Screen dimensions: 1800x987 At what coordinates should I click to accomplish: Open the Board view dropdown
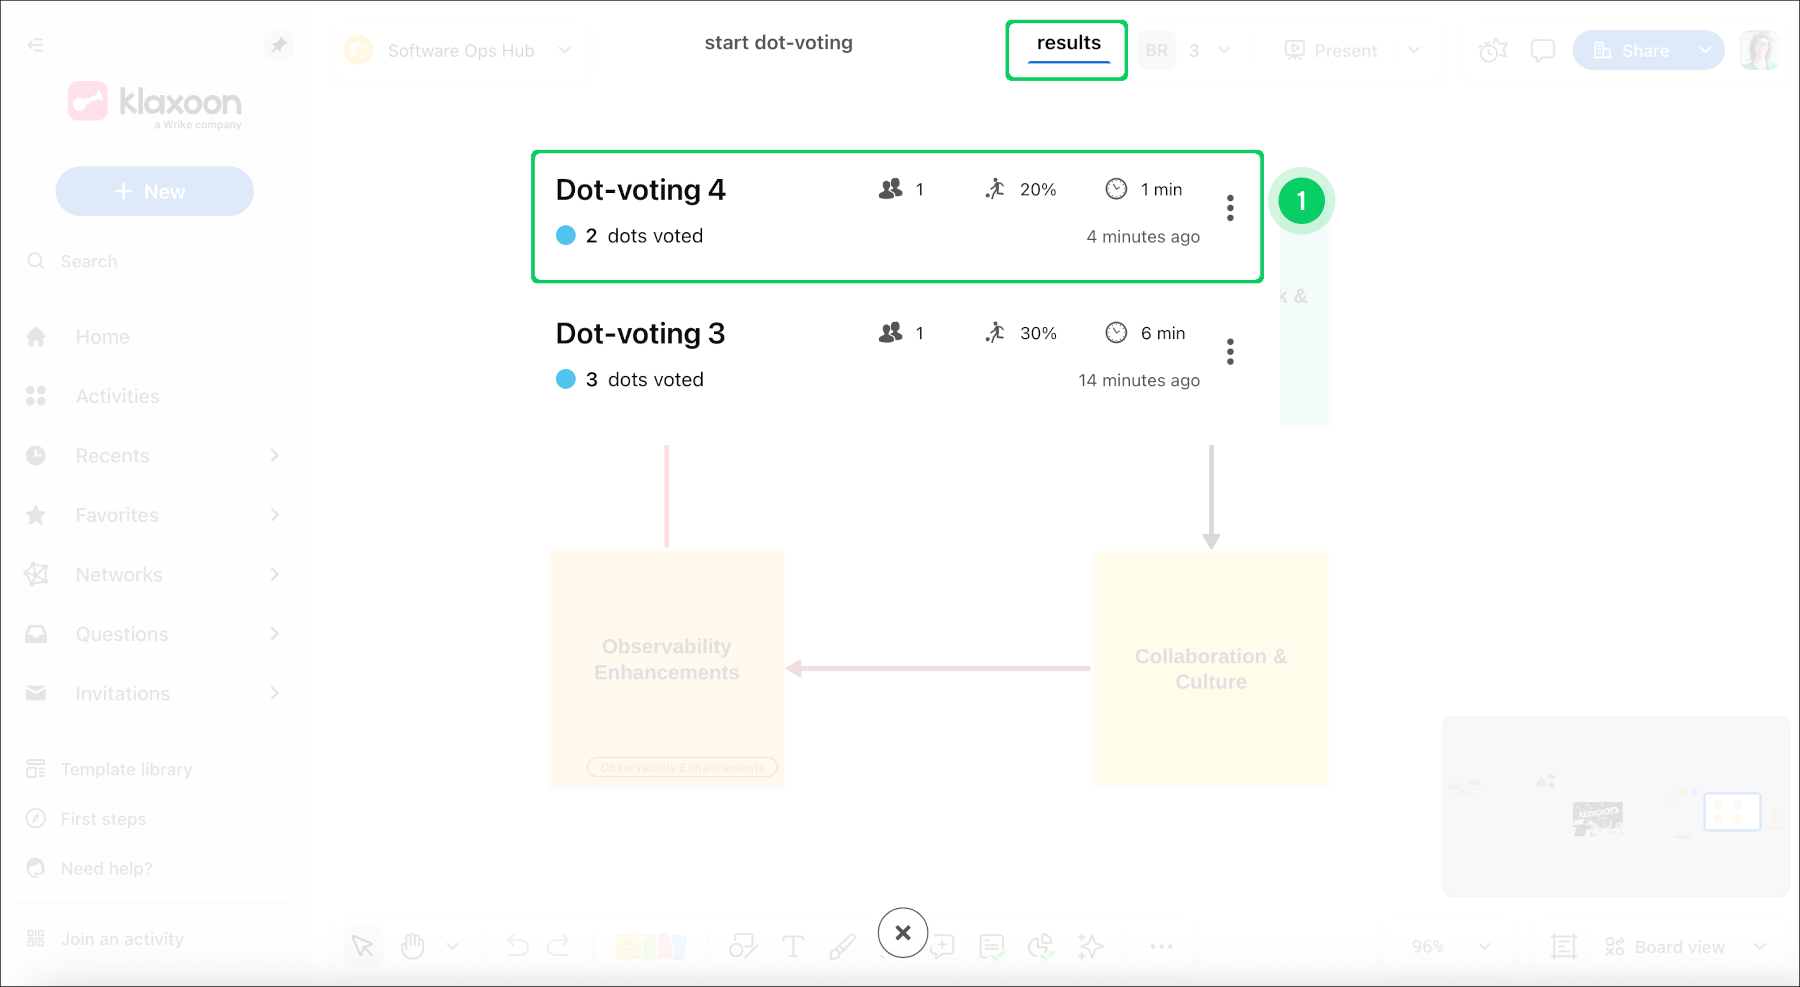point(1680,947)
